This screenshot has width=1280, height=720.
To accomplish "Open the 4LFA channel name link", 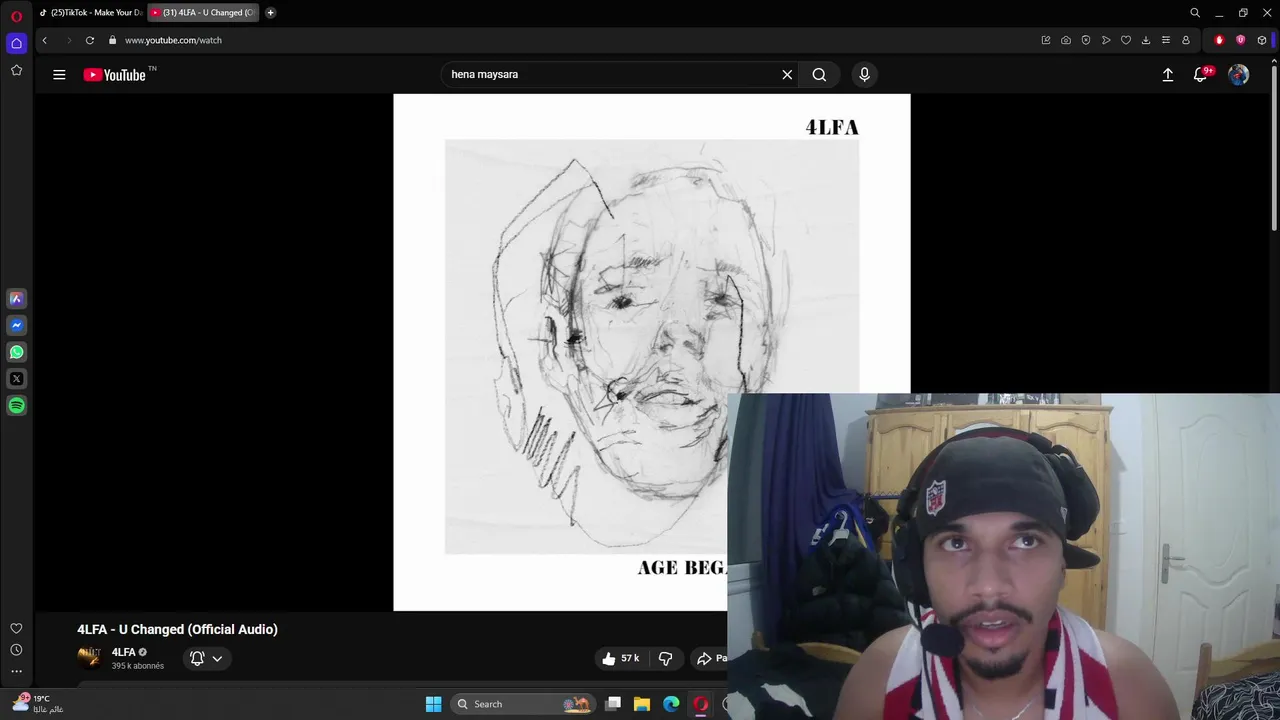I will (x=123, y=652).
